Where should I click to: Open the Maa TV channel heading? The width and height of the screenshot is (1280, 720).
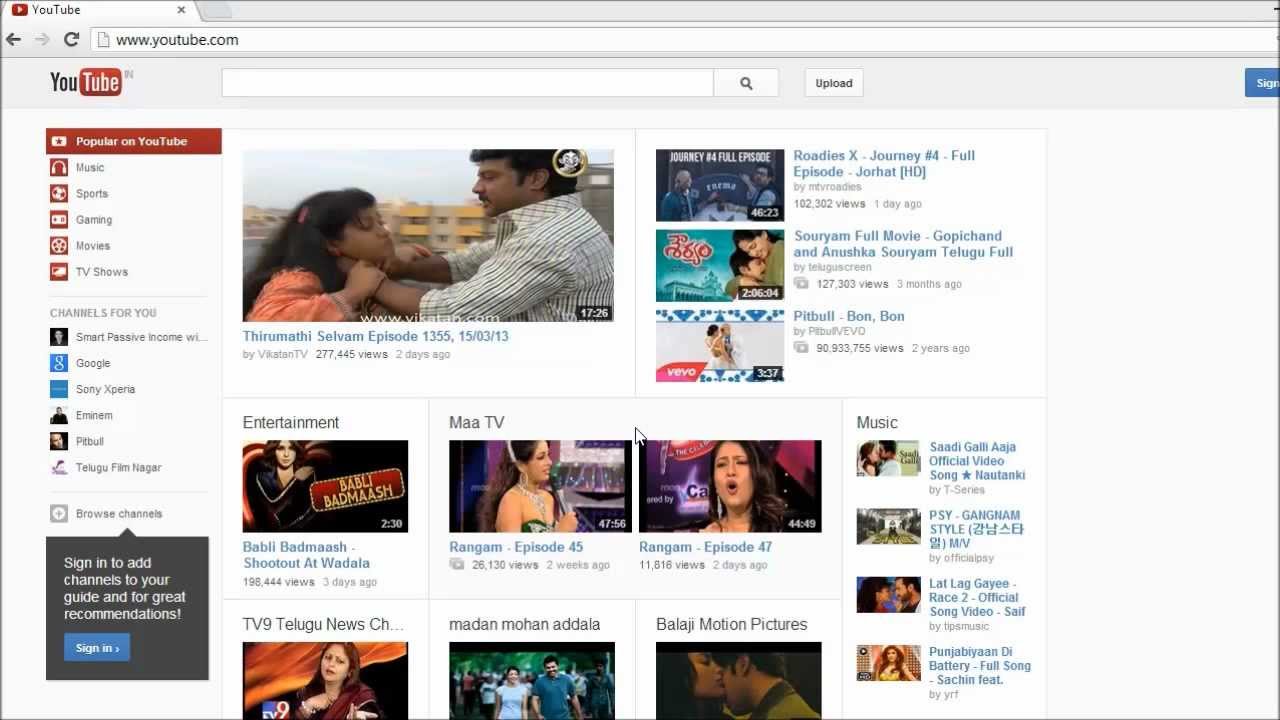click(477, 423)
